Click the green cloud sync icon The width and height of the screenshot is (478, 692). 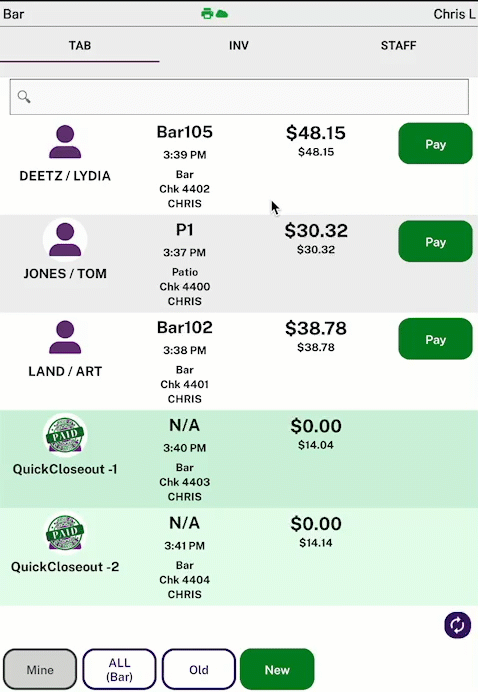pos(222,14)
